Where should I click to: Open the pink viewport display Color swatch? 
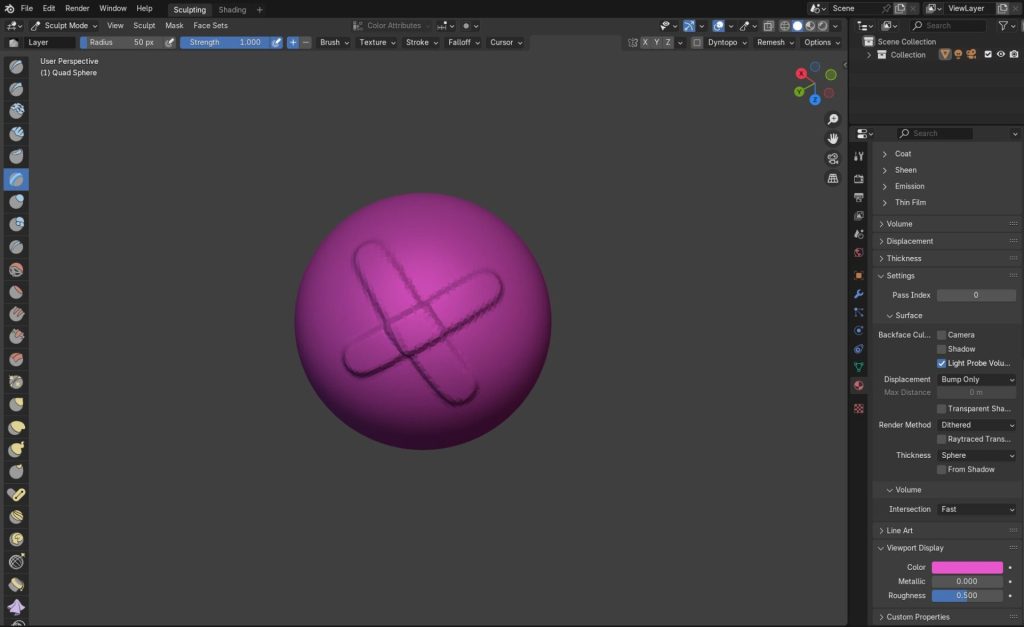pos(967,567)
